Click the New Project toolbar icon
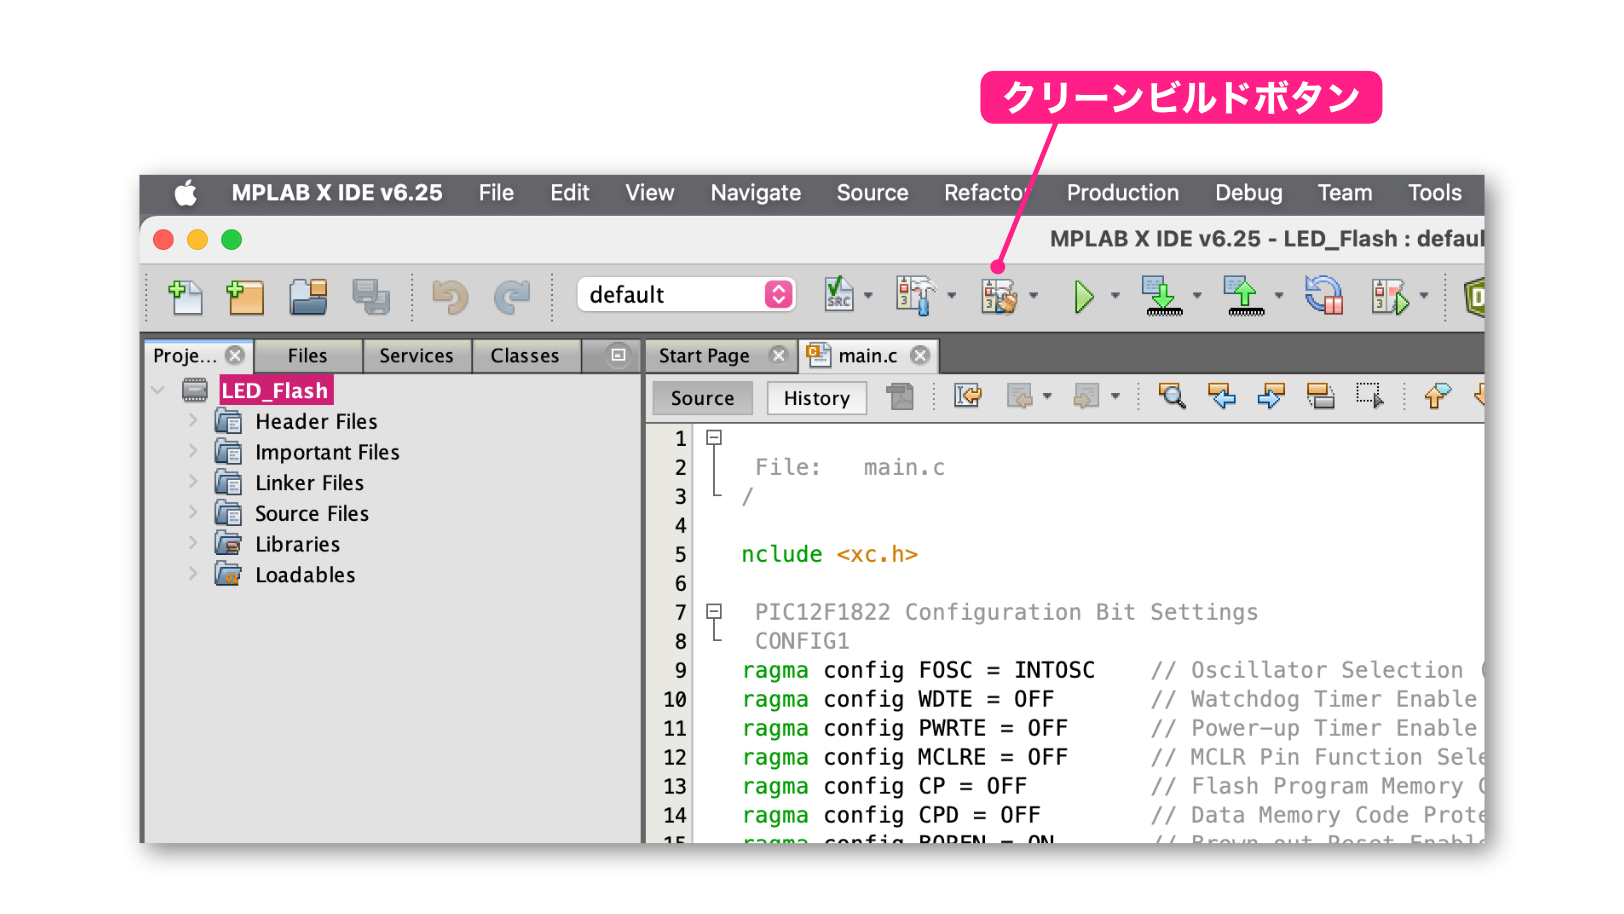The image size is (1624, 914). pyautogui.click(x=245, y=296)
